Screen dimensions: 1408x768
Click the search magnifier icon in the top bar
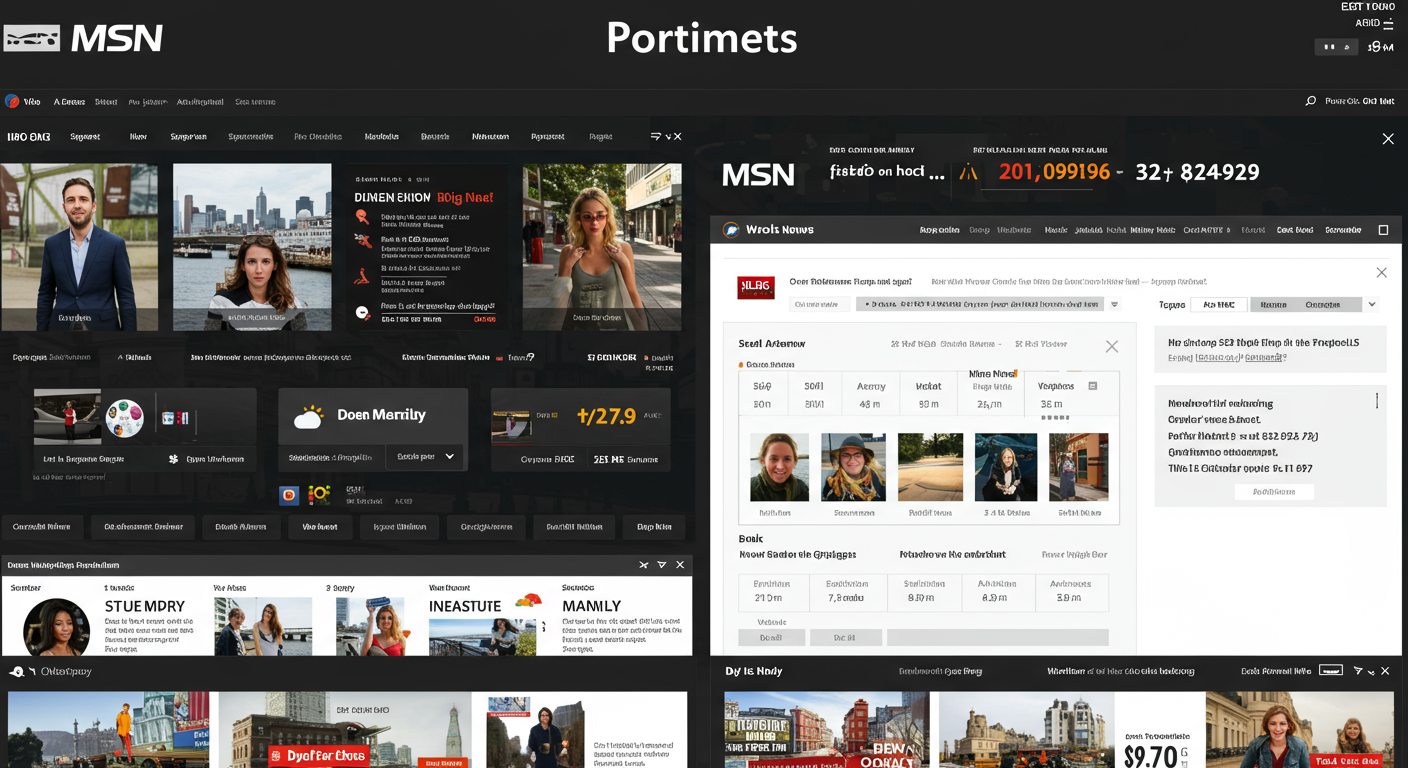point(1310,101)
